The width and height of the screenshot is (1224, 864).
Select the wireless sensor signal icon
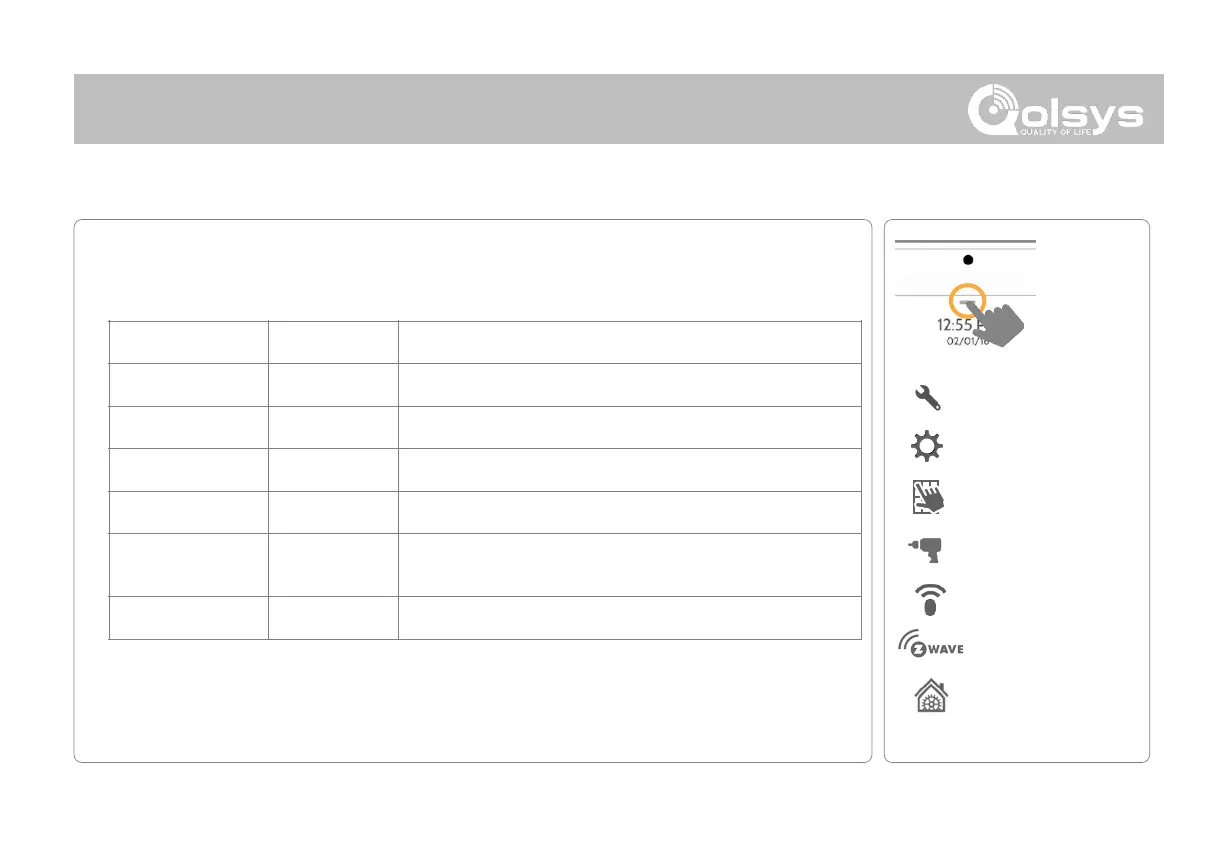click(927, 597)
